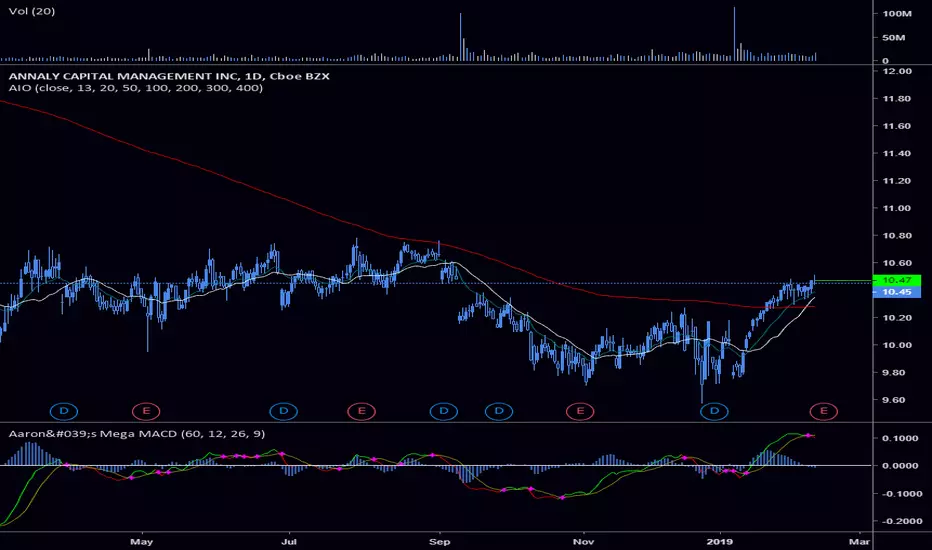The image size is (932, 550).
Task: Select the Vol (20) indicator title
Action: point(32,11)
